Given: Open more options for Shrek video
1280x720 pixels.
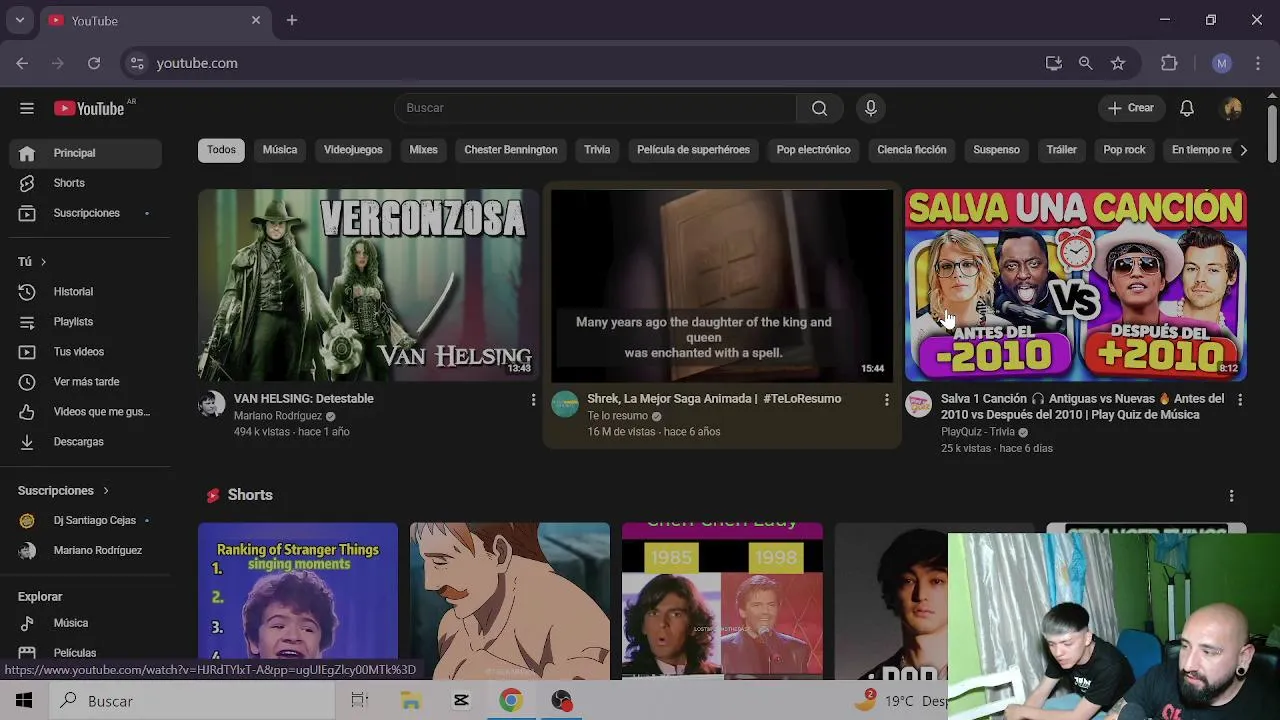Looking at the screenshot, I should [x=886, y=400].
